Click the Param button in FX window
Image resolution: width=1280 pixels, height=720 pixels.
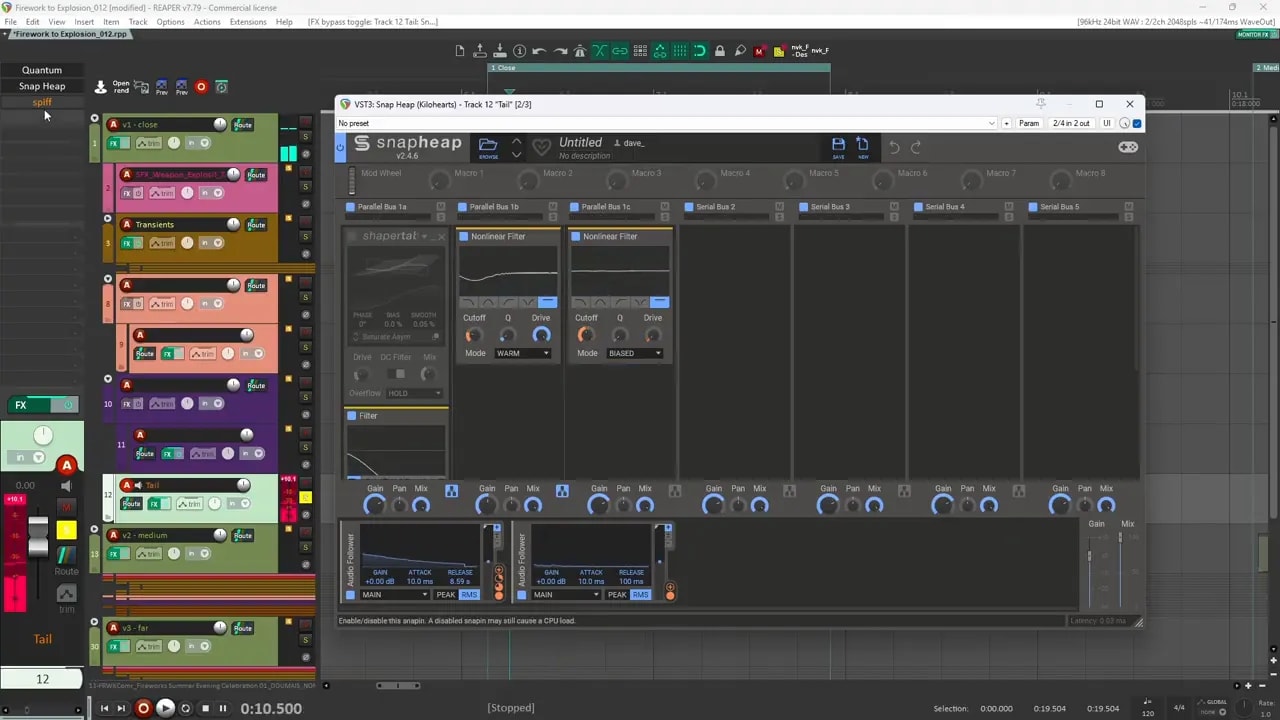click(1029, 123)
